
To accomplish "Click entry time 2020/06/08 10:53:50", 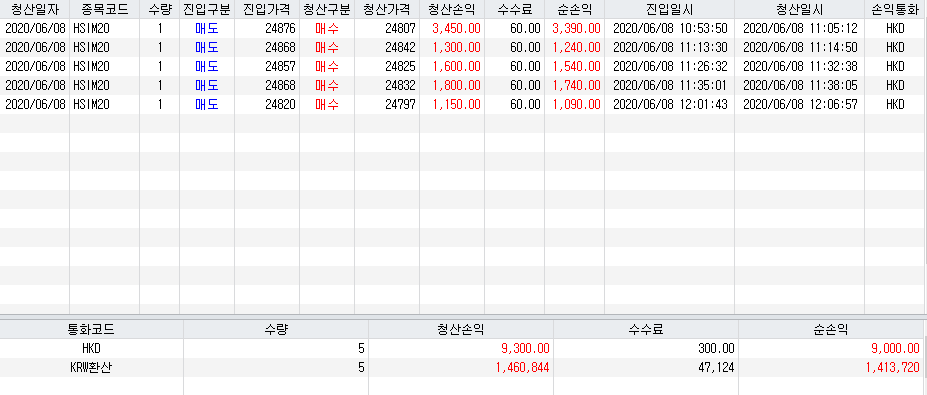I will tap(670, 28).
